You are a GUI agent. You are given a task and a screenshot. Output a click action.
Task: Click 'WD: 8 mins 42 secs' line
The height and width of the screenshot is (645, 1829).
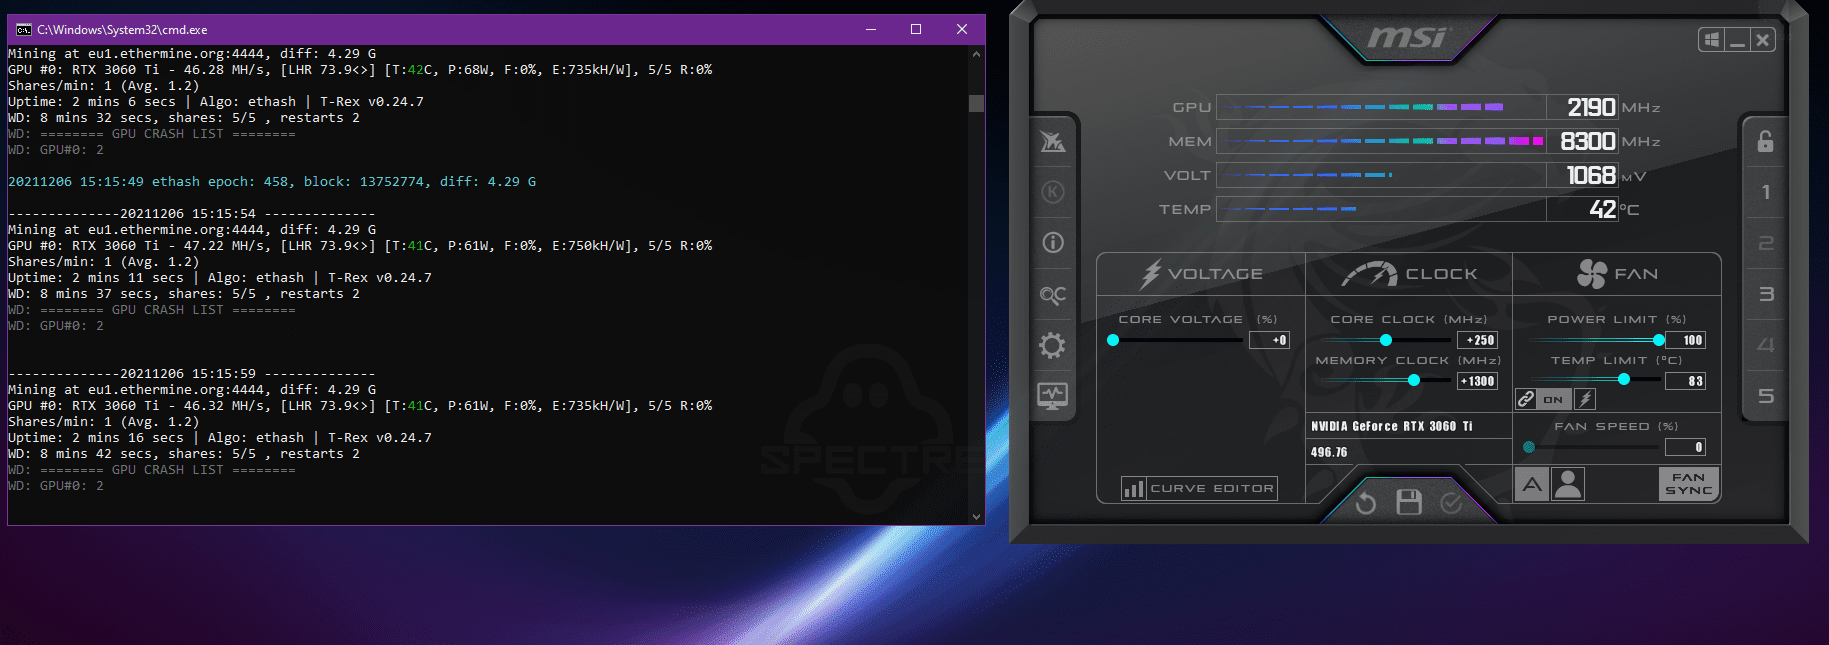184,454
